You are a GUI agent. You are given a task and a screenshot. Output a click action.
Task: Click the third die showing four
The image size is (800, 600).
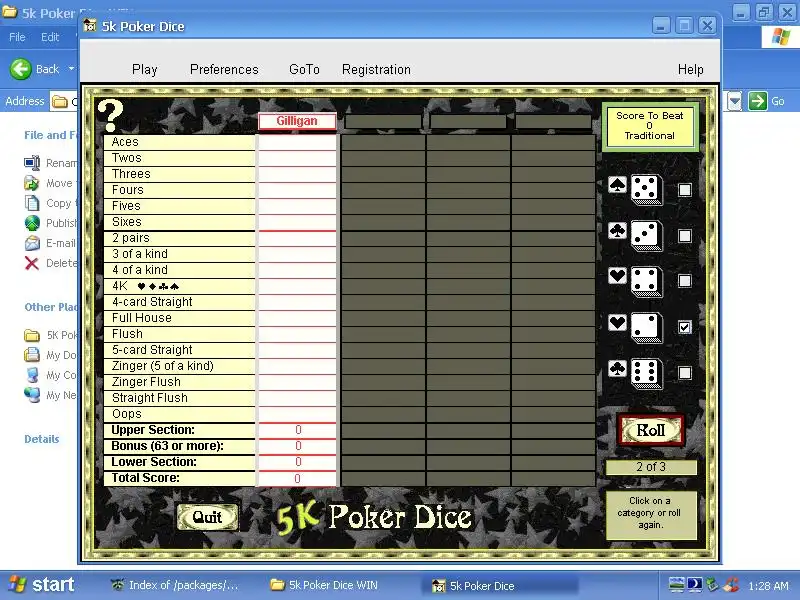click(646, 282)
